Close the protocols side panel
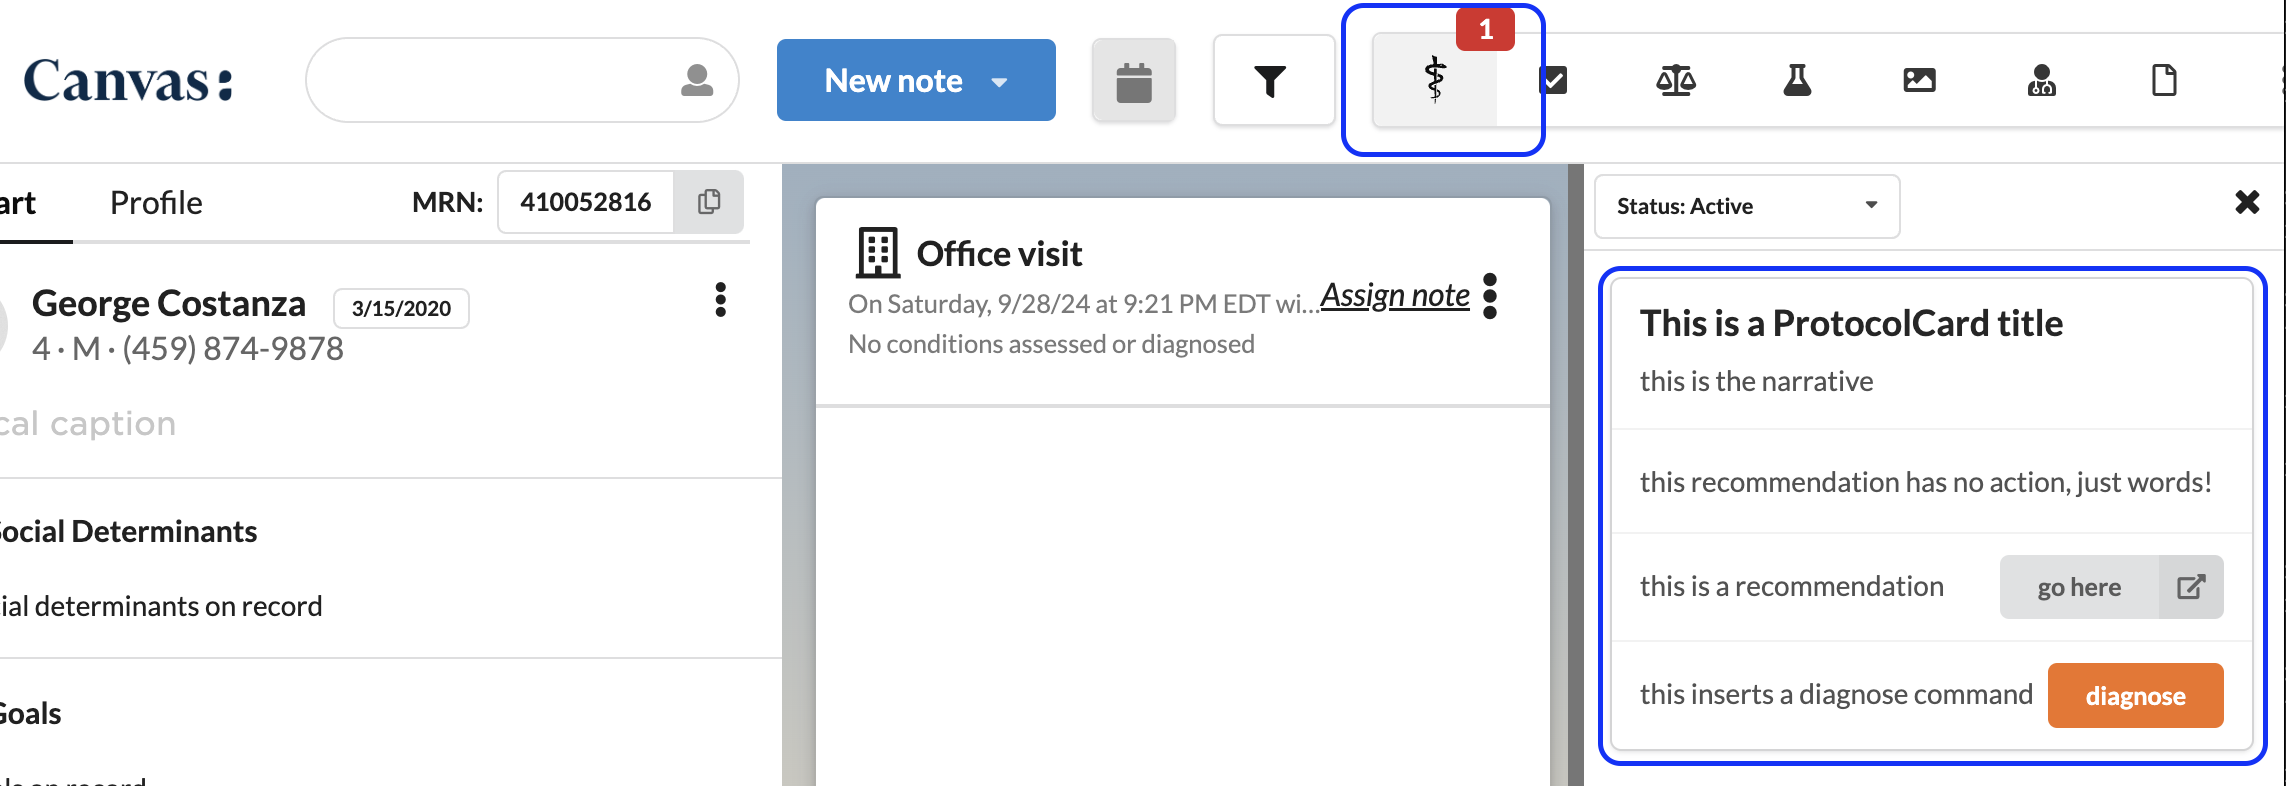Viewport: 2286px width, 786px height. 2247,203
